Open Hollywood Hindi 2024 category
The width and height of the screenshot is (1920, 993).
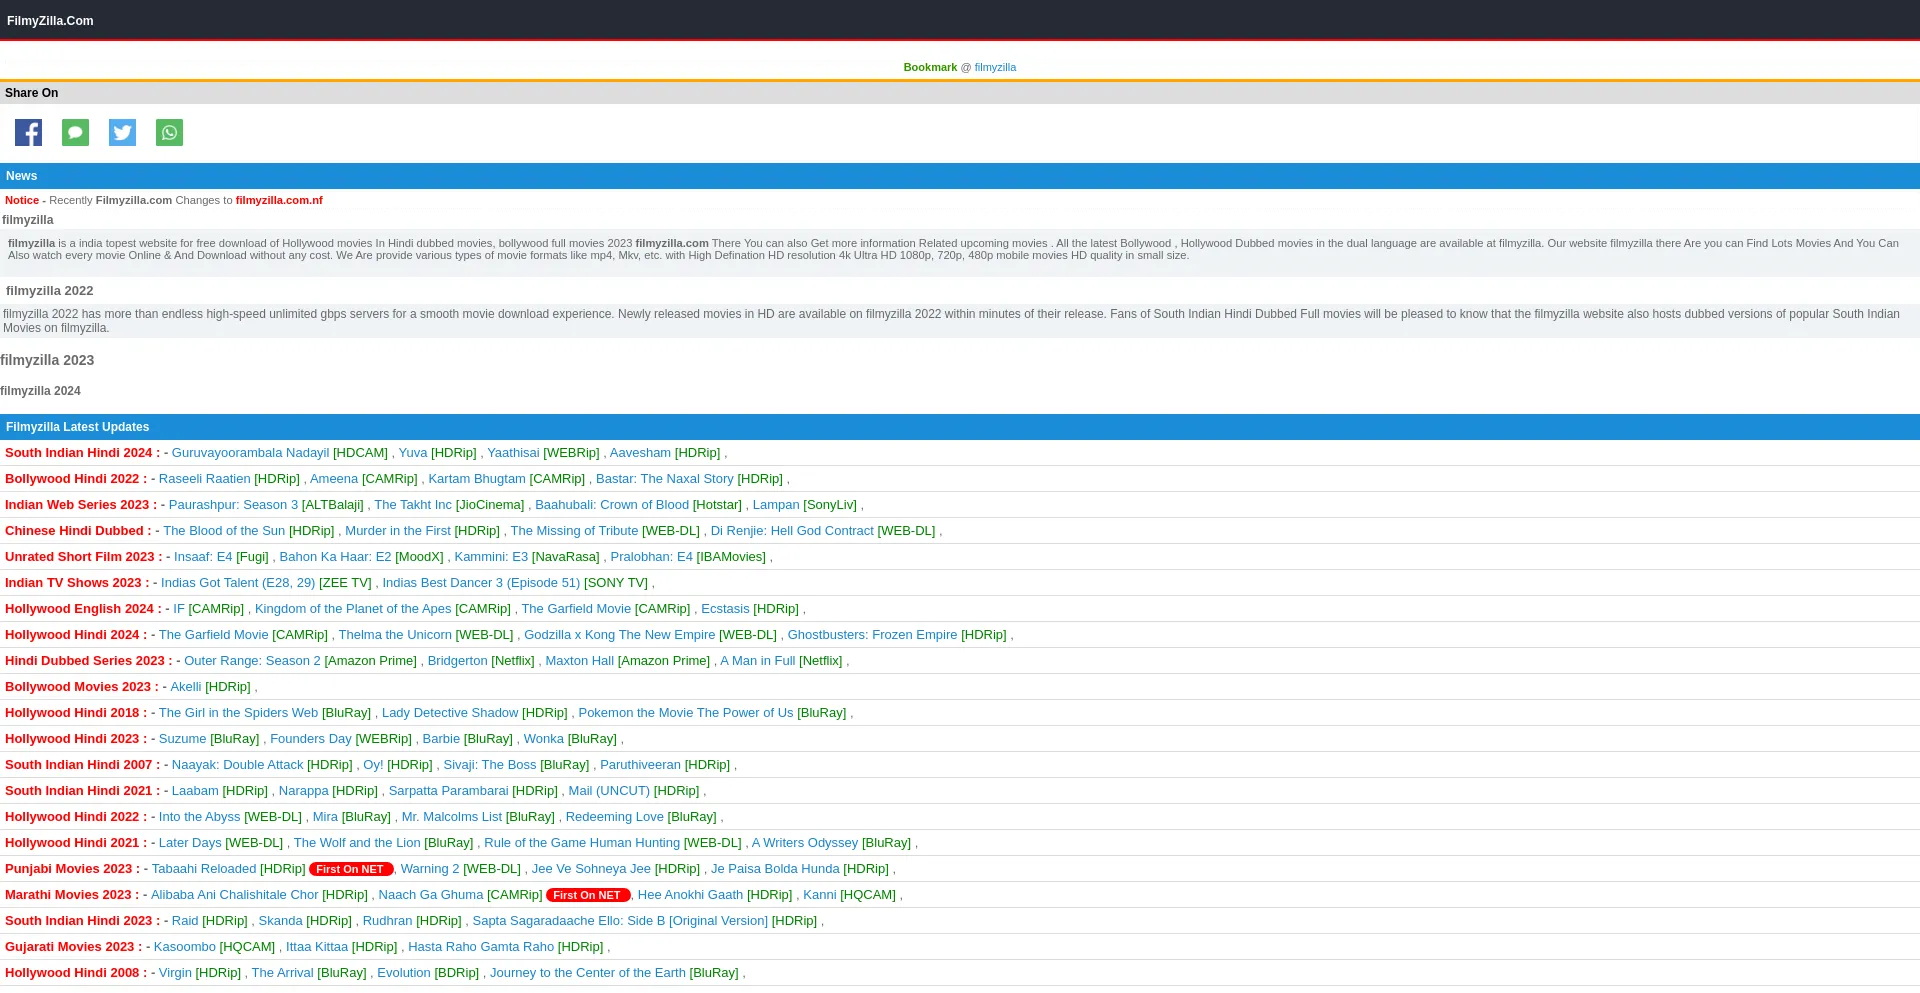[x=72, y=635]
